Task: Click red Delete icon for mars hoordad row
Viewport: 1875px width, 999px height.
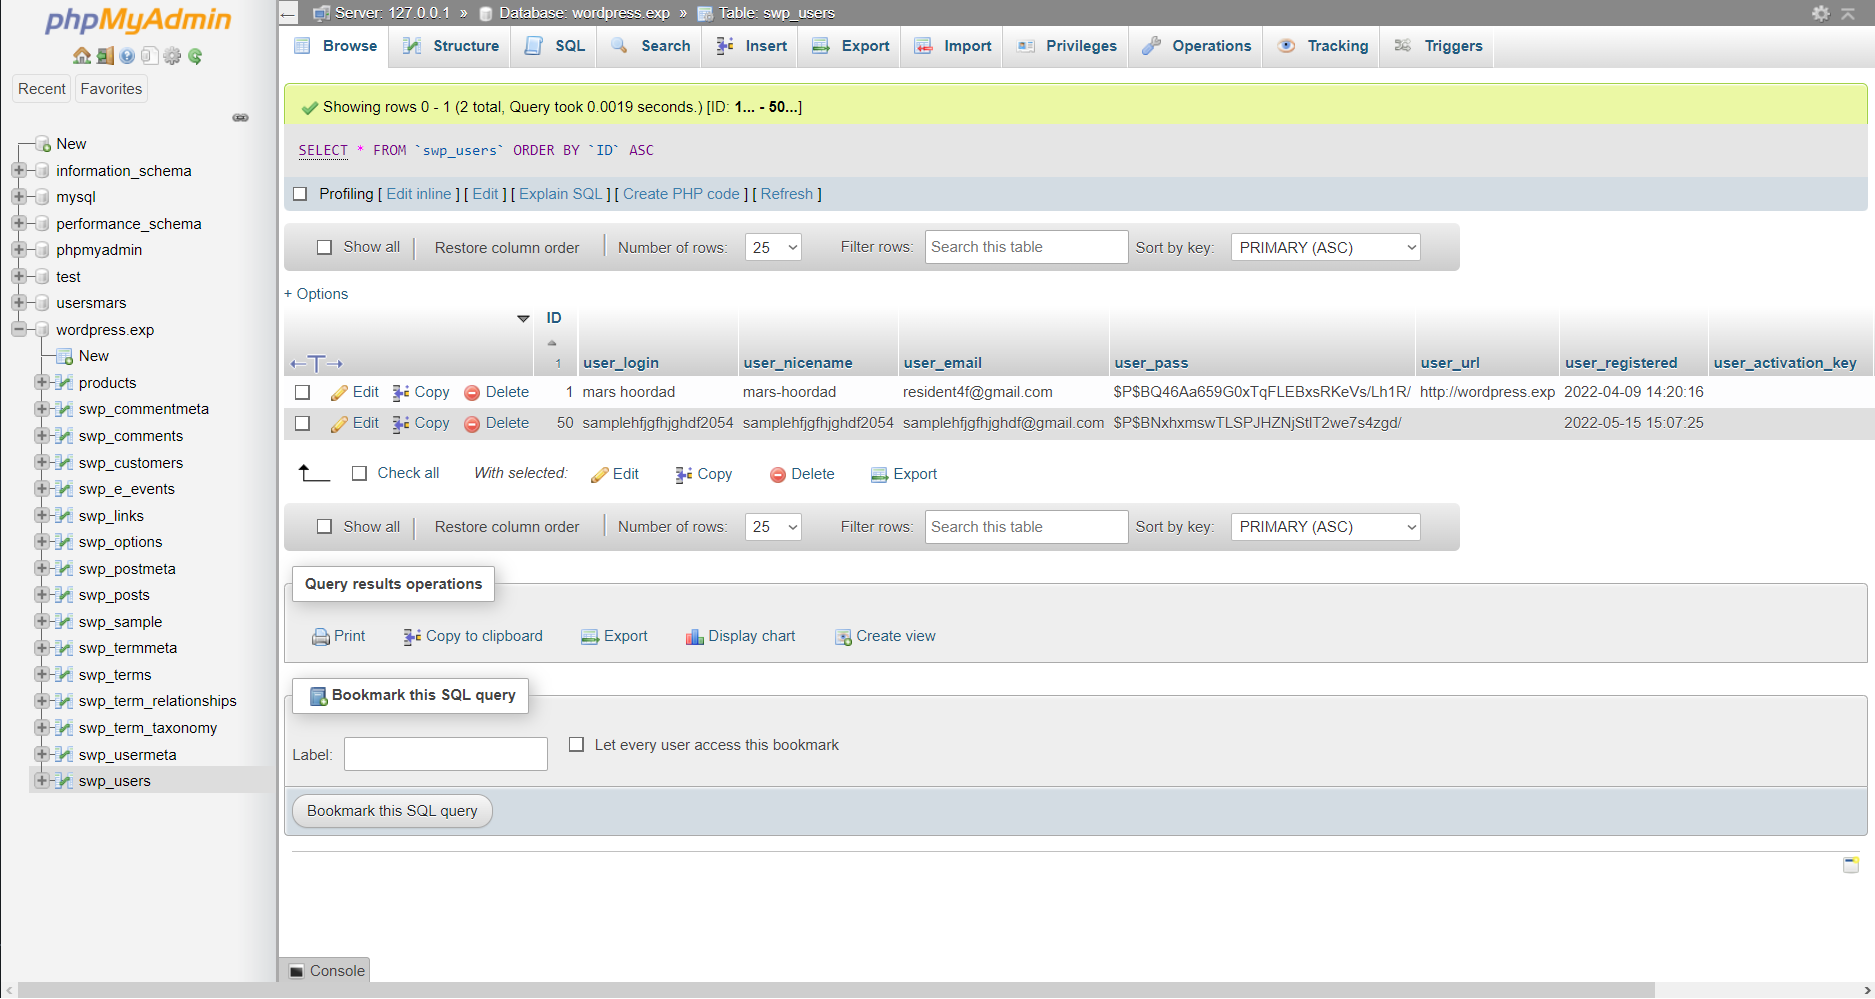Action: pyautogui.click(x=472, y=393)
